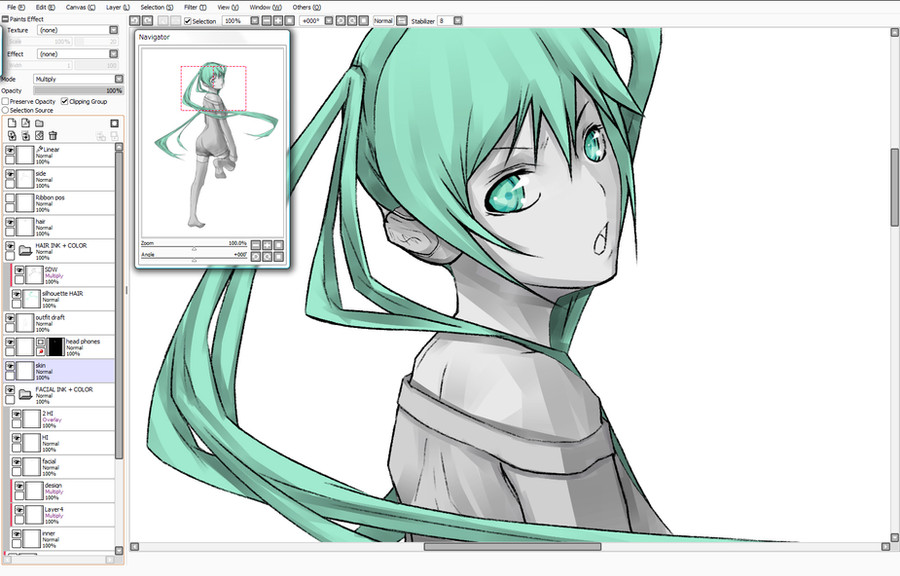
Task: Click the toolbar reset zoom icon
Action: (289, 21)
